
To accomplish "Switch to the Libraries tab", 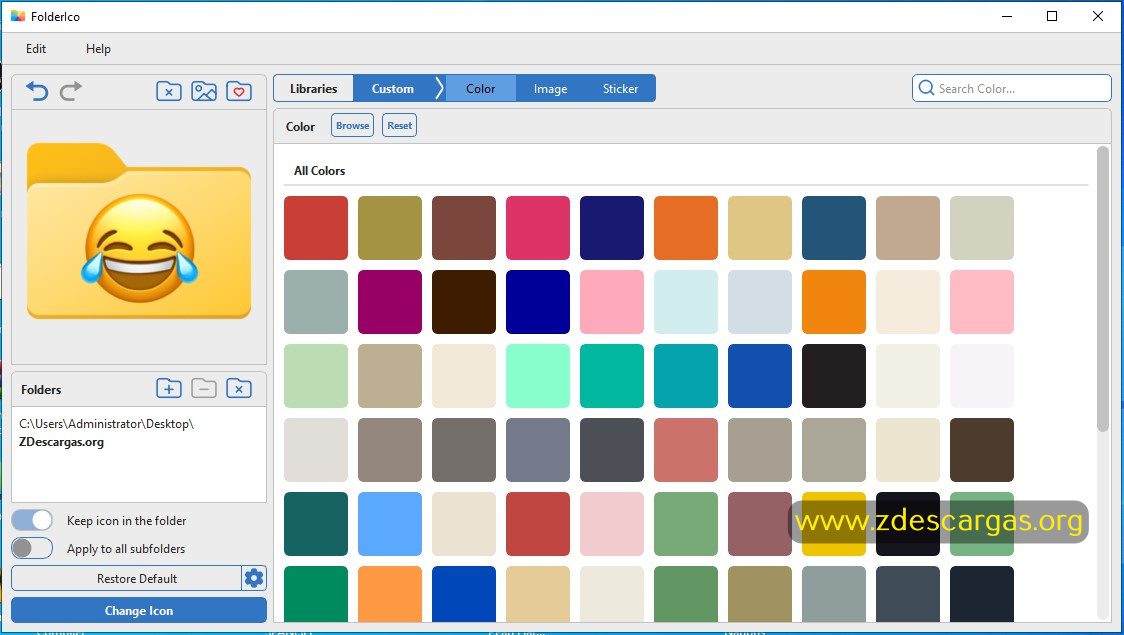I will (313, 88).
